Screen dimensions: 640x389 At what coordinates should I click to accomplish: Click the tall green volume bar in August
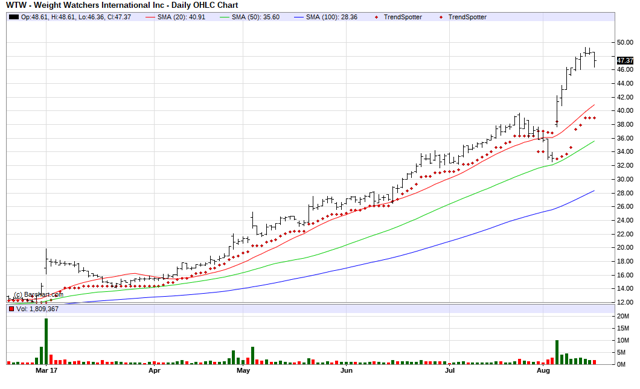click(x=557, y=352)
